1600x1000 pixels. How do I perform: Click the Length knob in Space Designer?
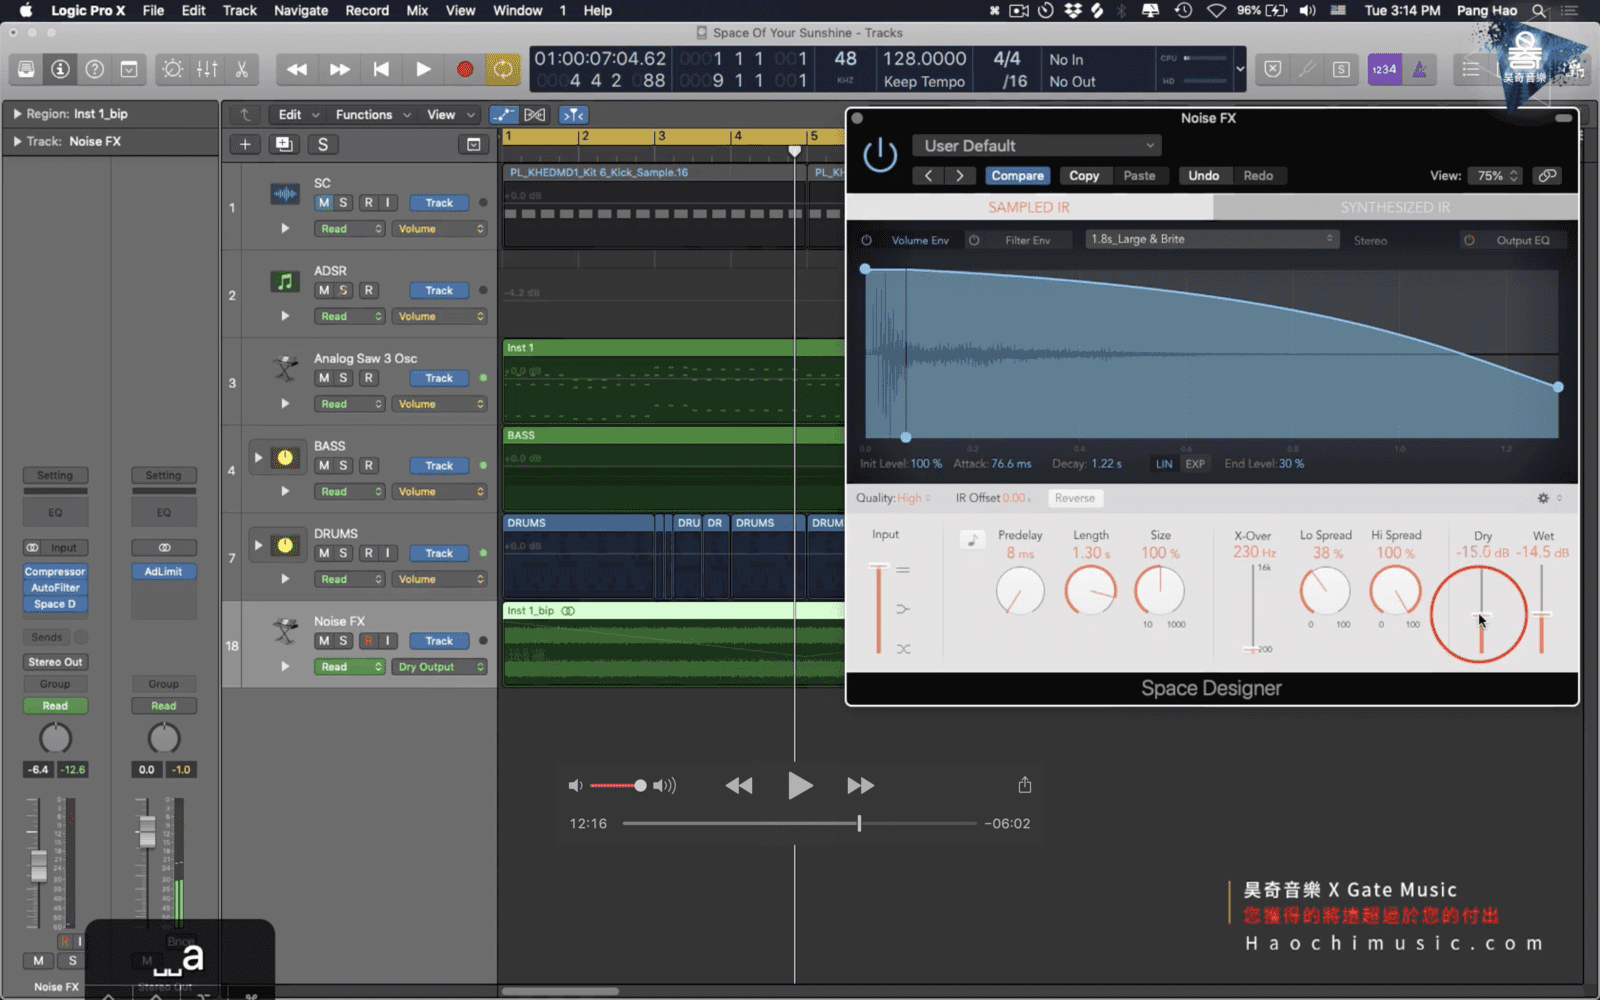[1090, 591]
